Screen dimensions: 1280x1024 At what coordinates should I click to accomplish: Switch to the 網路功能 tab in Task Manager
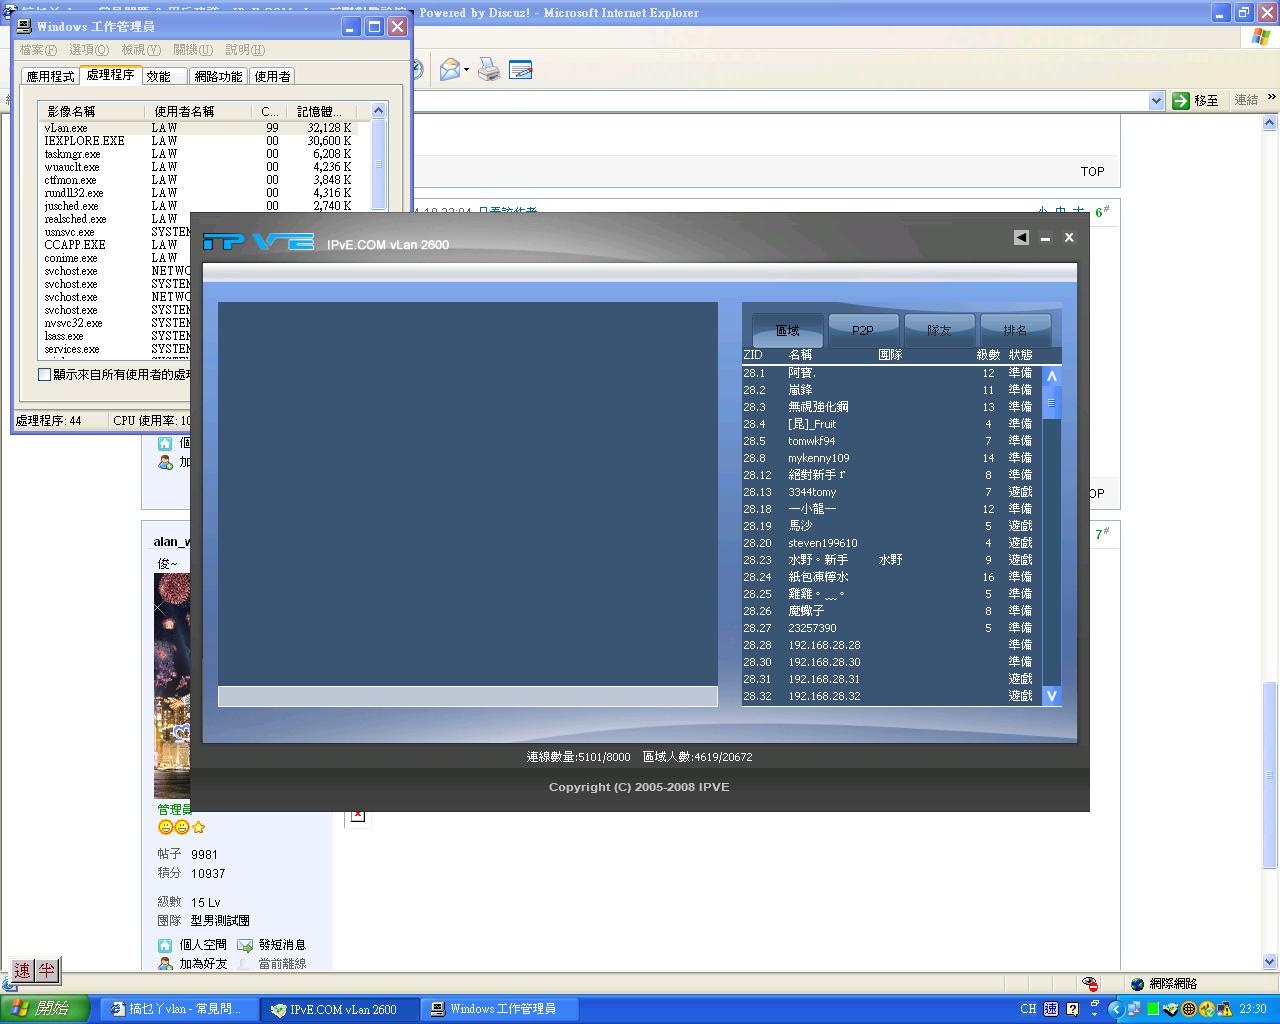[218, 76]
